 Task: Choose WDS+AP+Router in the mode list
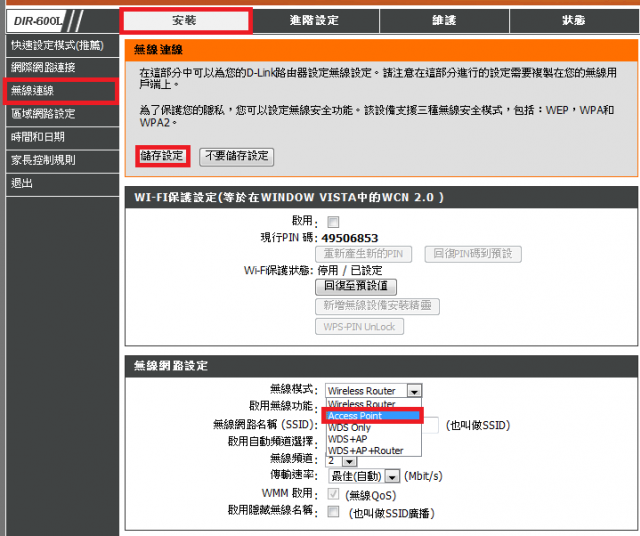pos(374,451)
